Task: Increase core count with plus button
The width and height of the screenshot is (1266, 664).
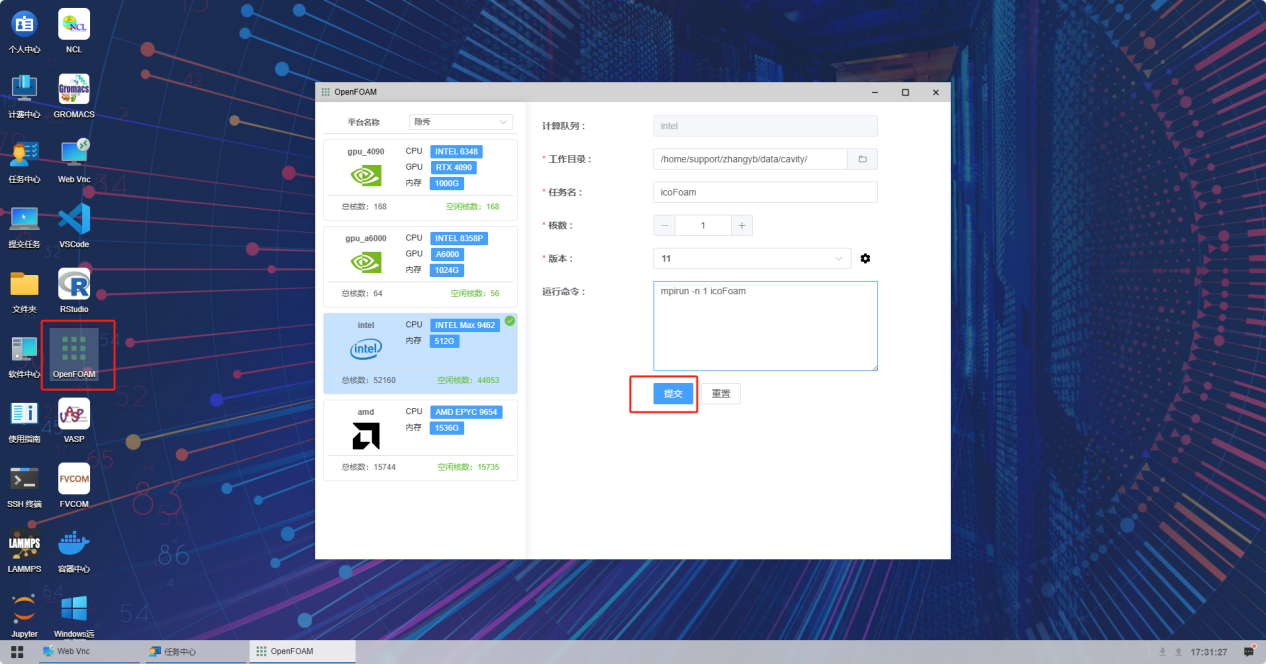Action: (x=742, y=226)
